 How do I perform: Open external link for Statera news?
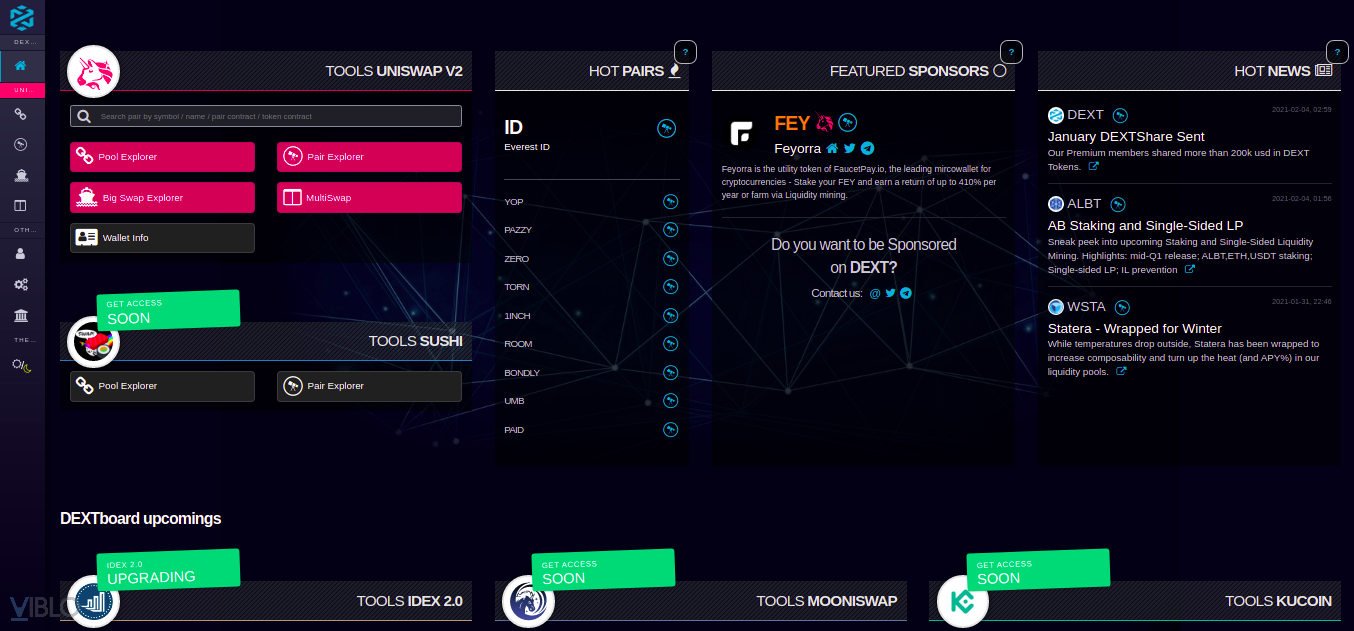point(1121,372)
